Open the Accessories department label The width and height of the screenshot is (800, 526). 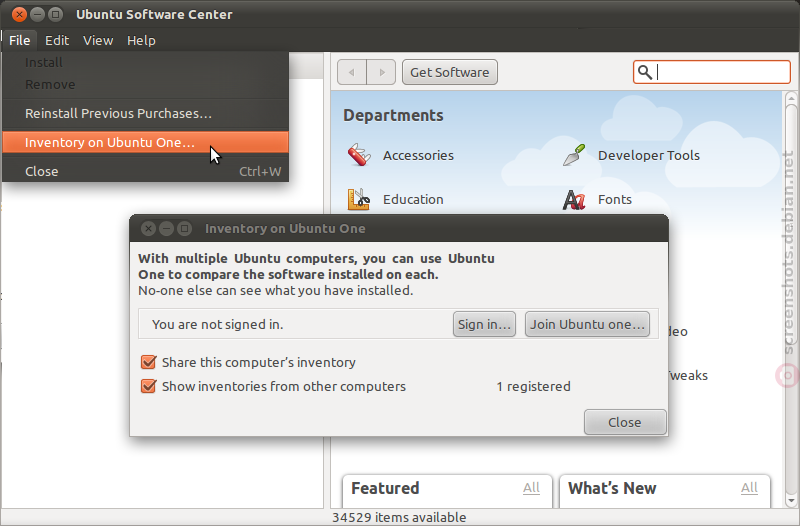[x=418, y=155]
